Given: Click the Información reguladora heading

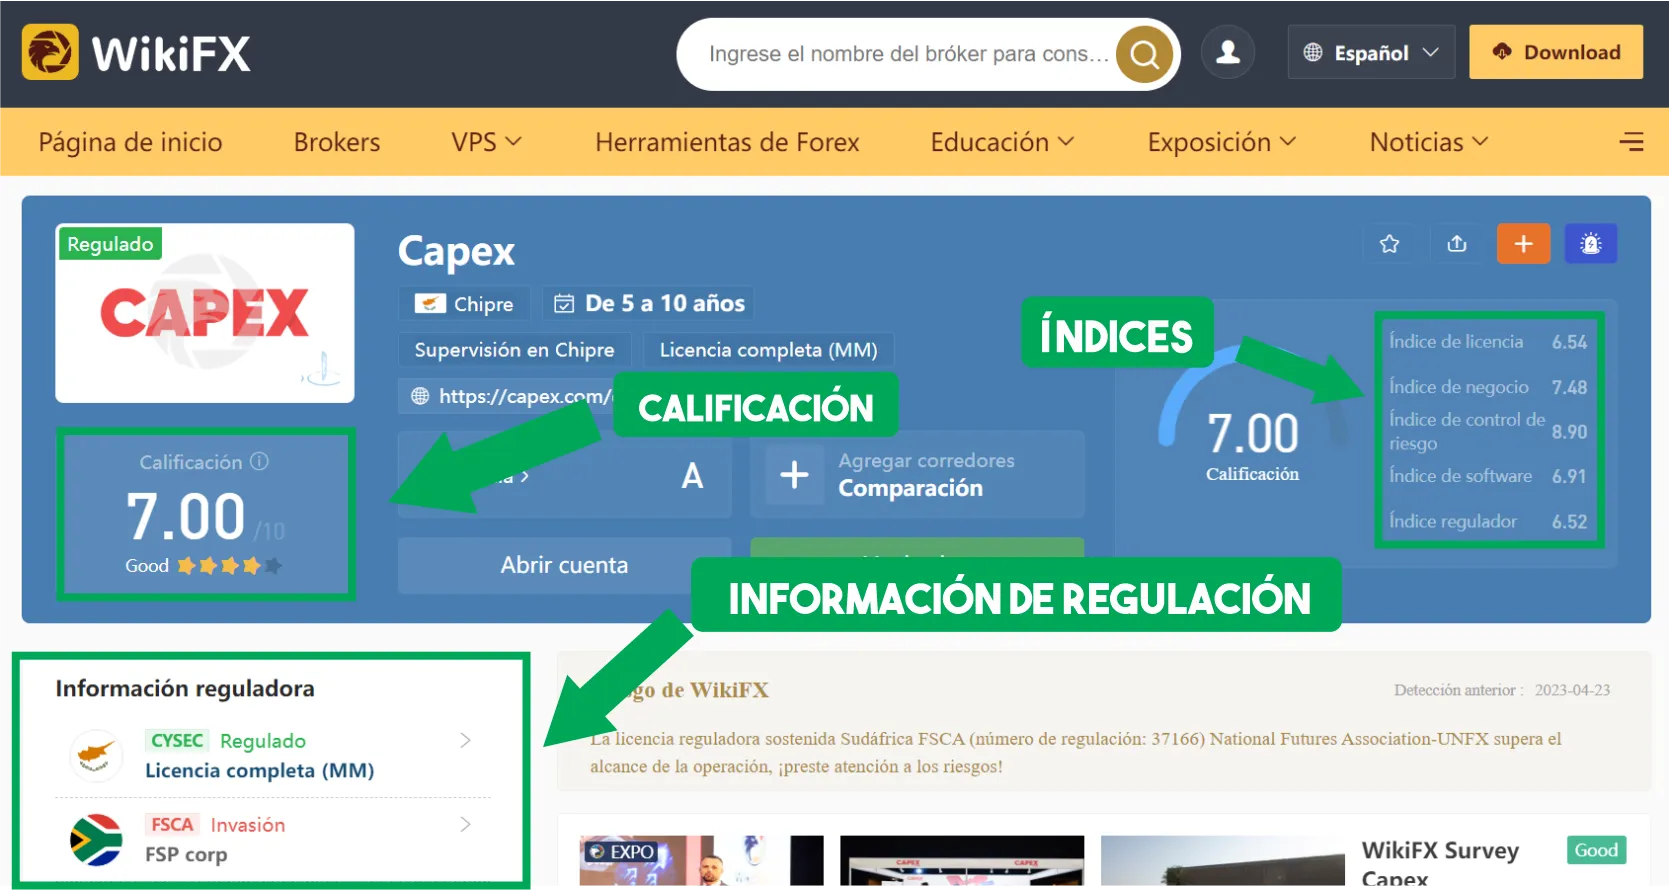Looking at the screenshot, I should (x=185, y=688).
